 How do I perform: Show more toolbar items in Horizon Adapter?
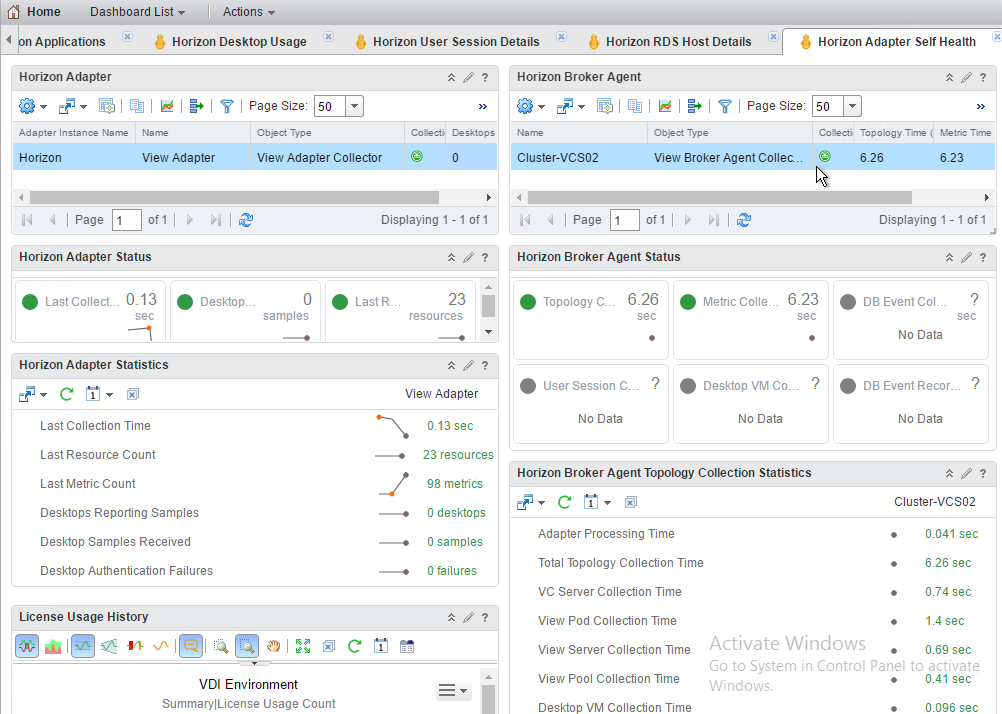point(482,107)
